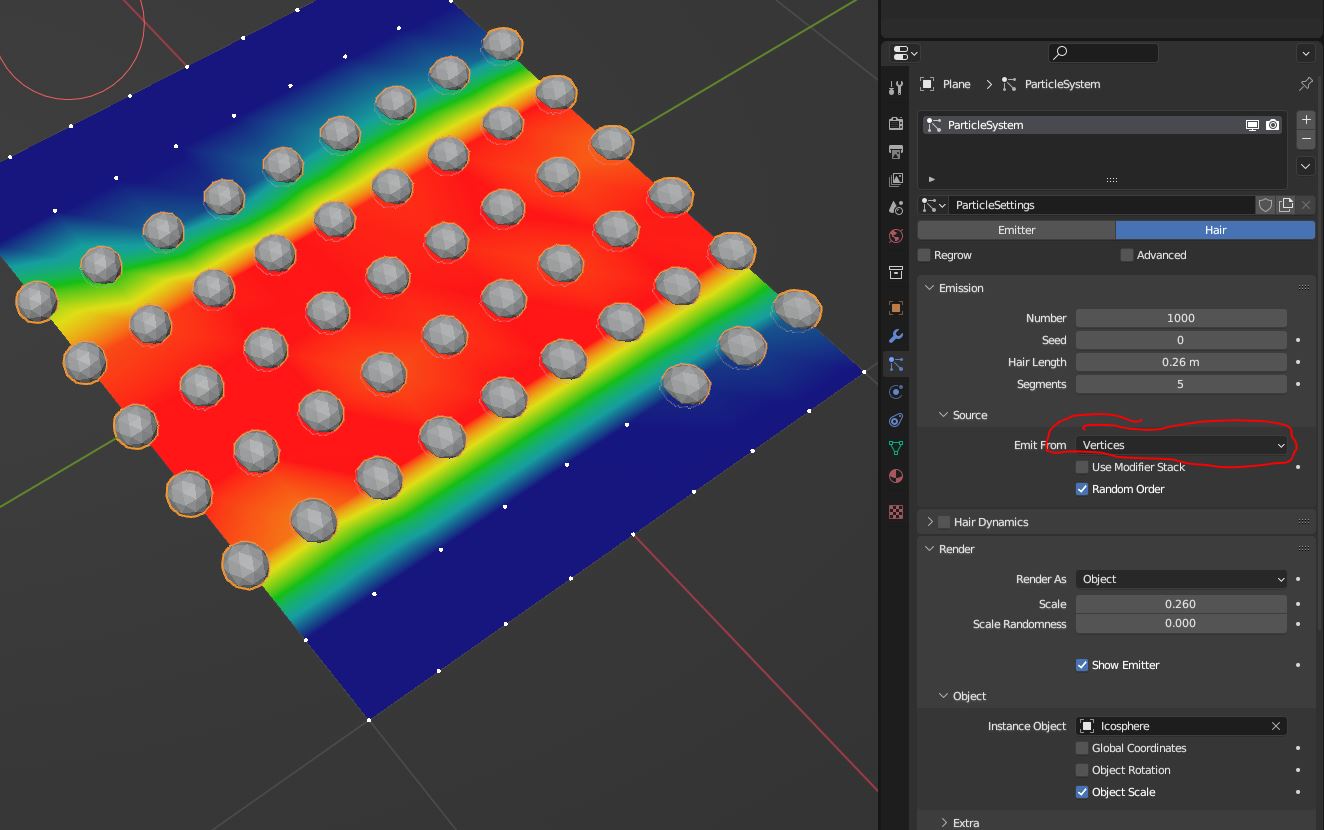Click the pin icon beside ParticleSystem breadcrumb
This screenshot has height=830, width=1324.
point(1305,84)
